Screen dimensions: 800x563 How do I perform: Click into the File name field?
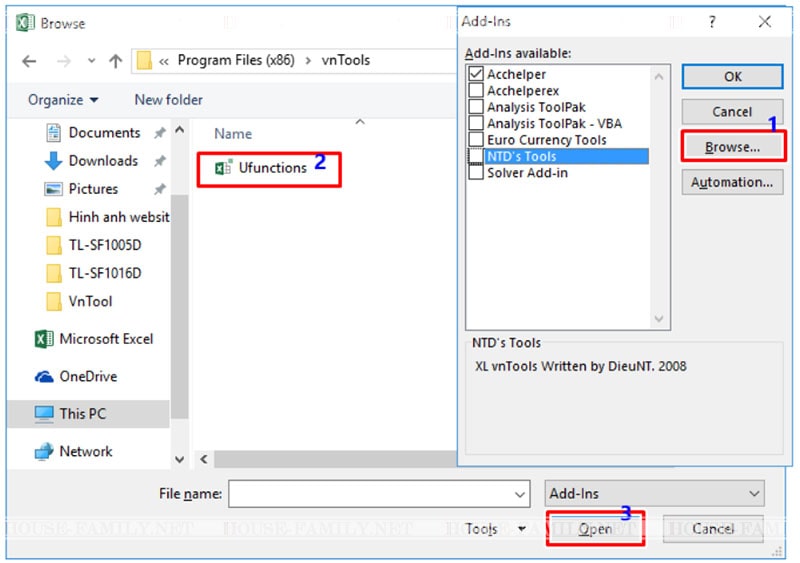(x=379, y=494)
